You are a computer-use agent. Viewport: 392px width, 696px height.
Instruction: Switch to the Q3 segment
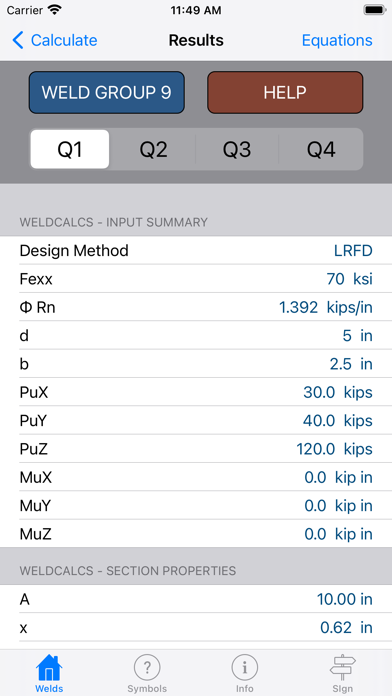click(237, 150)
